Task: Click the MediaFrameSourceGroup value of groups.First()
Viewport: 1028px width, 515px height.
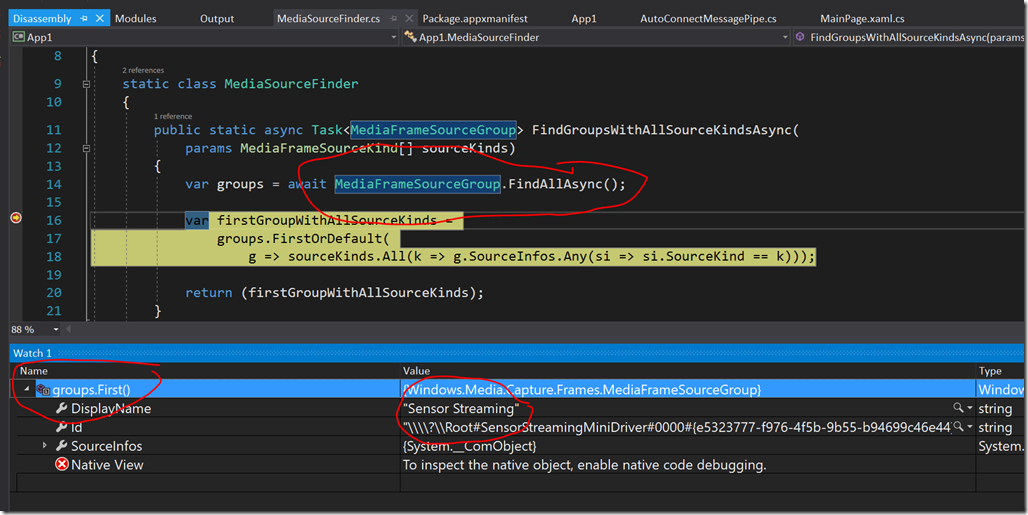Action: coord(582,390)
